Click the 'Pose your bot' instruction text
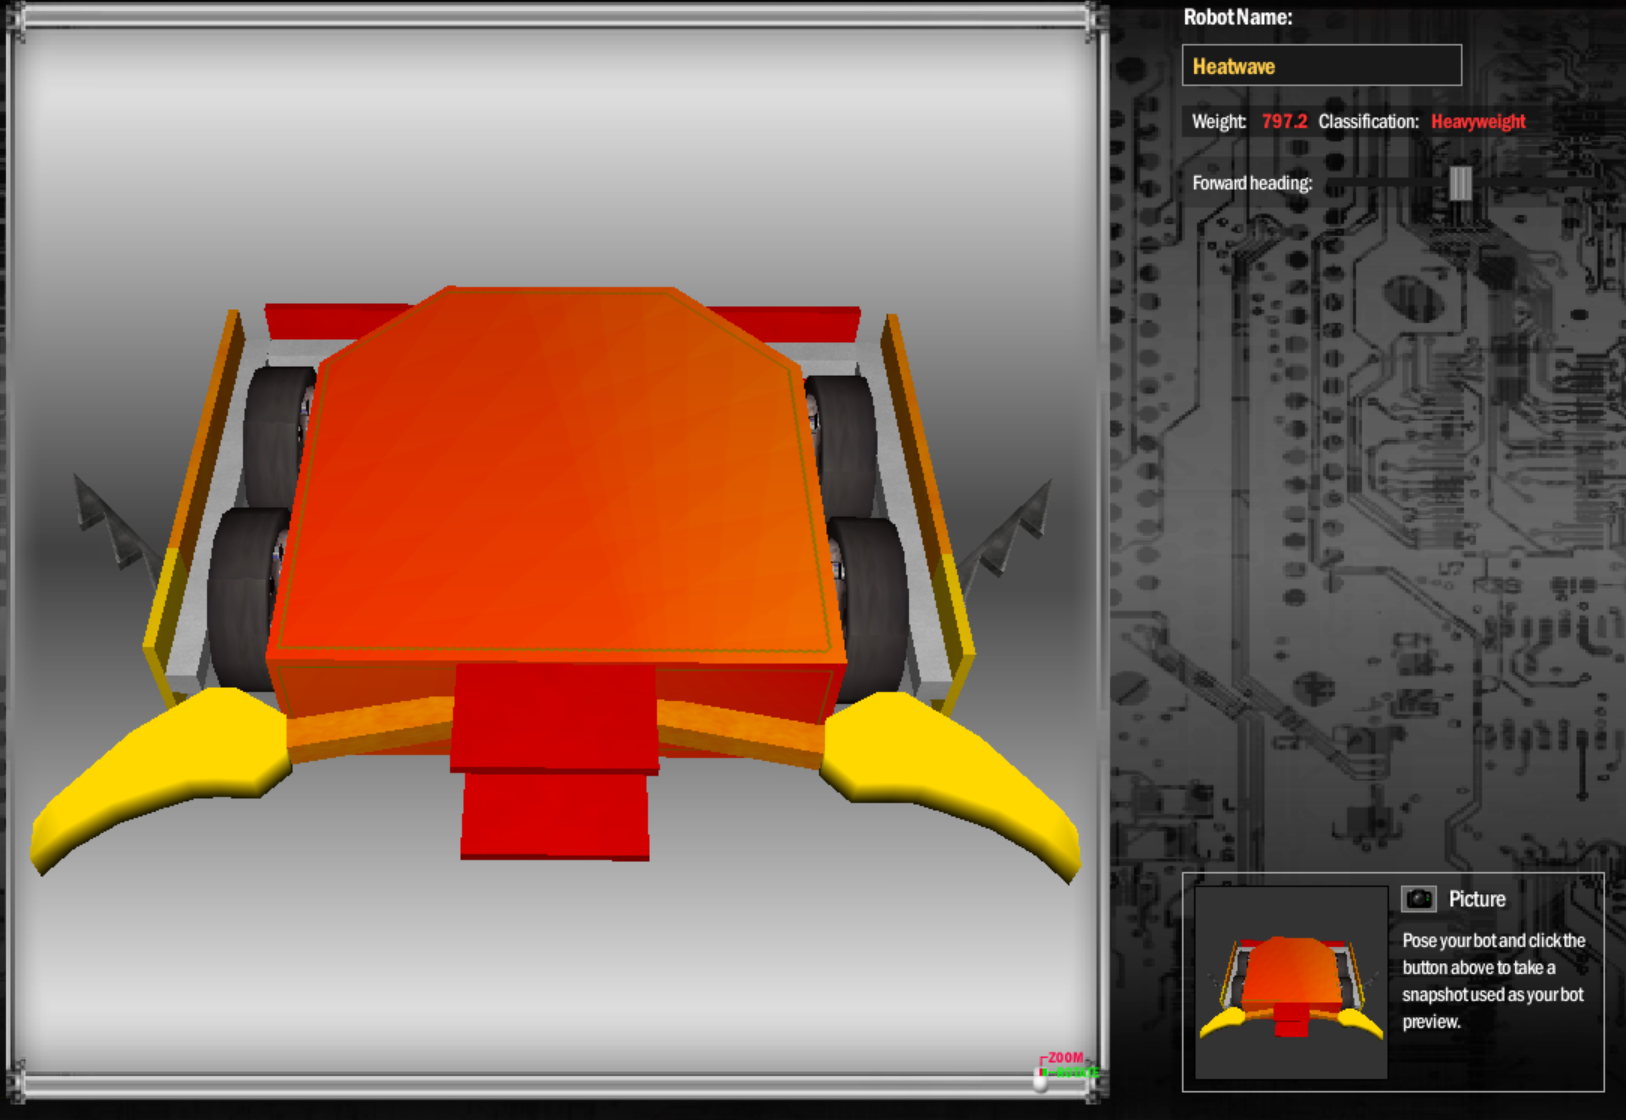The height and width of the screenshot is (1120, 1626). [1493, 981]
